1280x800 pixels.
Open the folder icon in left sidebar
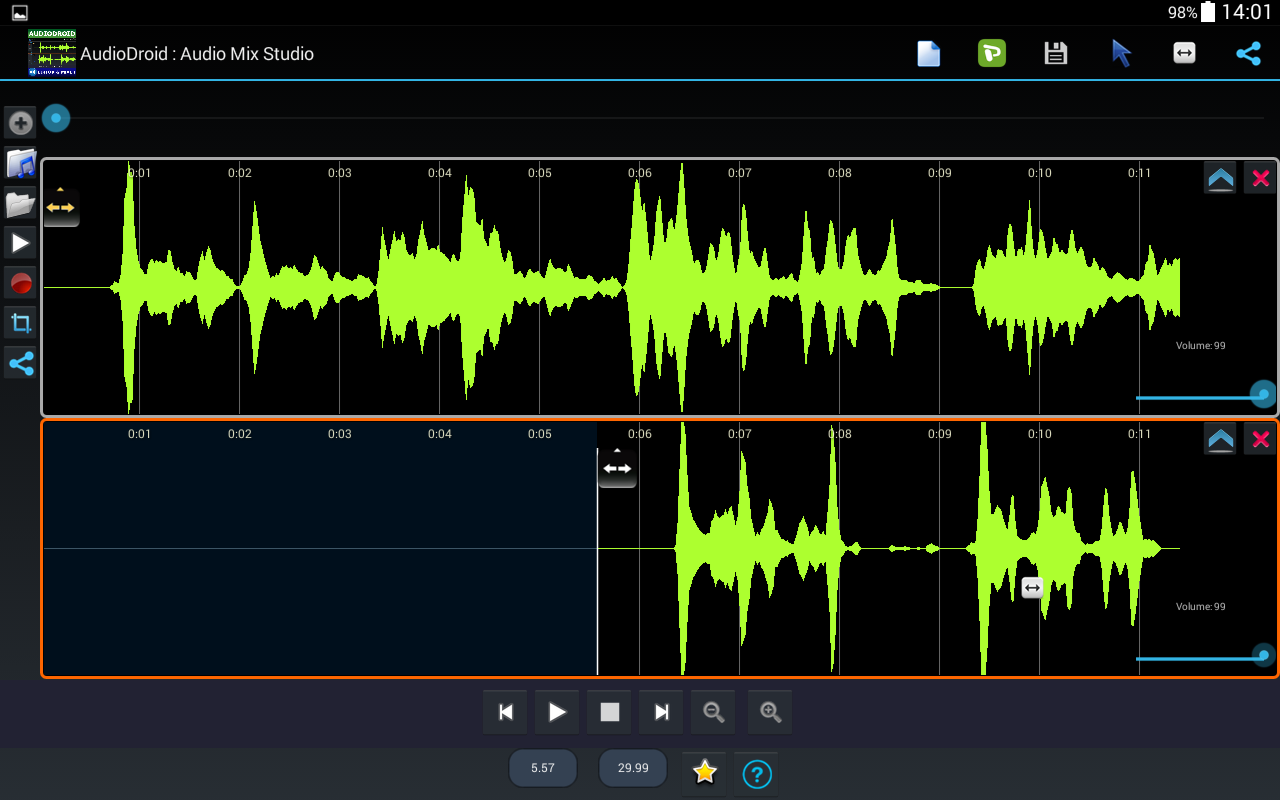[20, 204]
